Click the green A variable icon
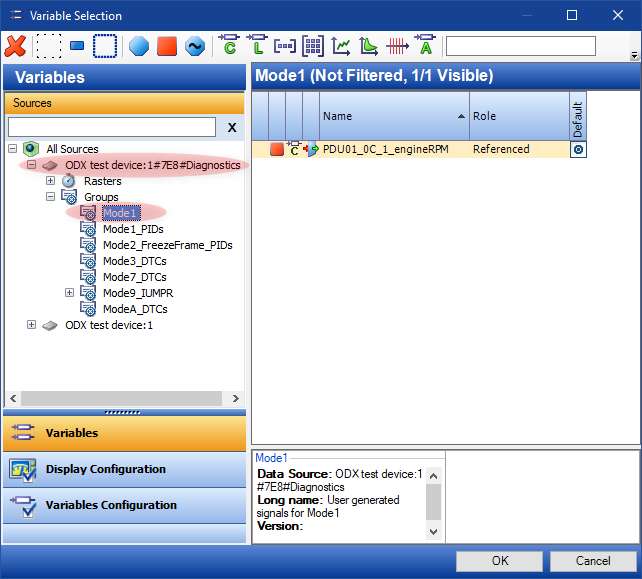This screenshot has width=642, height=579. click(425, 45)
